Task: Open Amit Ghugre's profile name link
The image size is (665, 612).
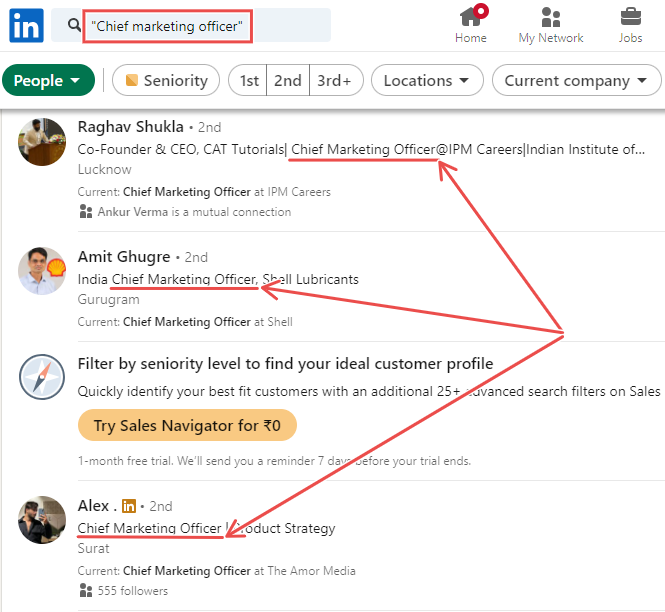Action: click(124, 257)
